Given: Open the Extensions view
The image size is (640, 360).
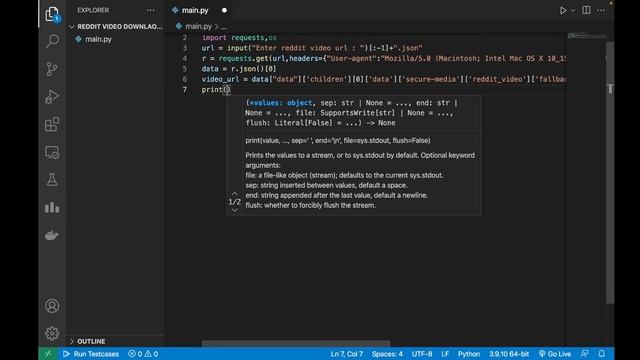Looking at the screenshot, I should coord(52,124).
